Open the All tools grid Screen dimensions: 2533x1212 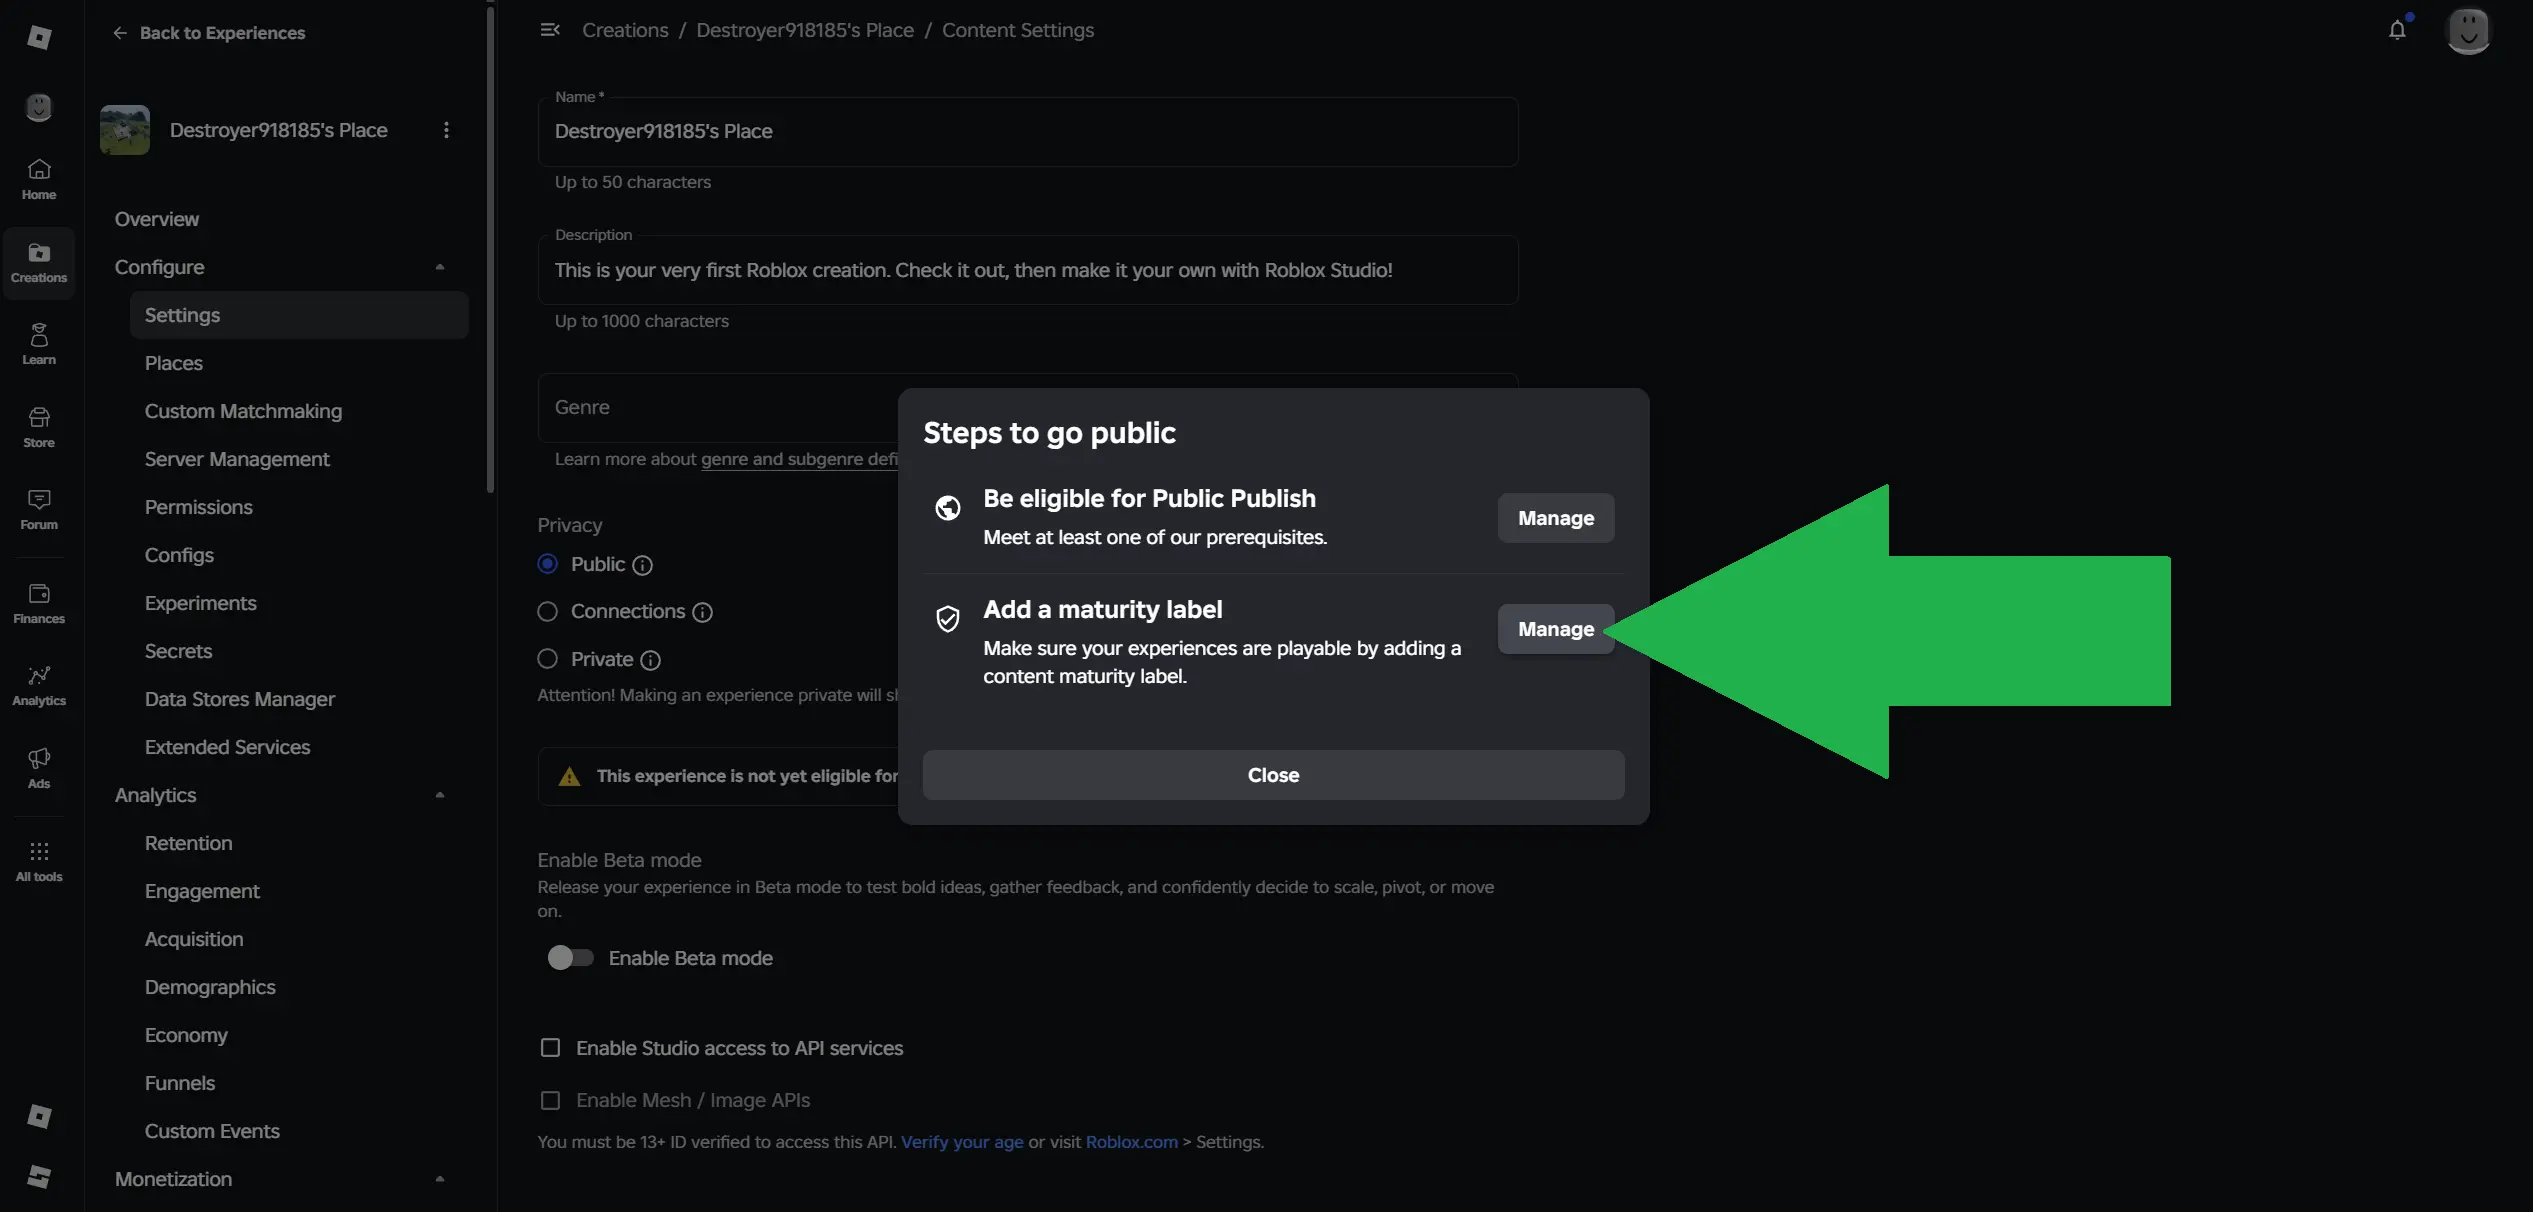coord(39,861)
